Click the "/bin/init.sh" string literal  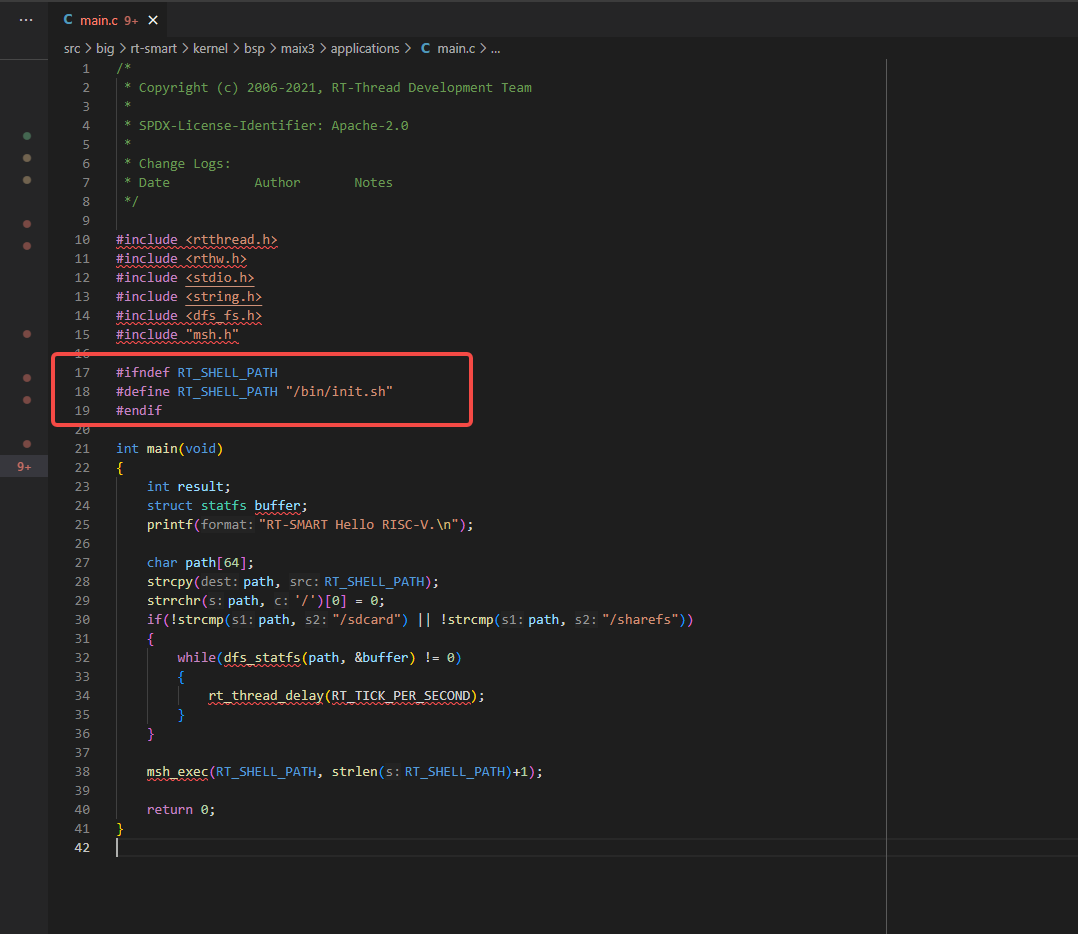(x=339, y=392)
